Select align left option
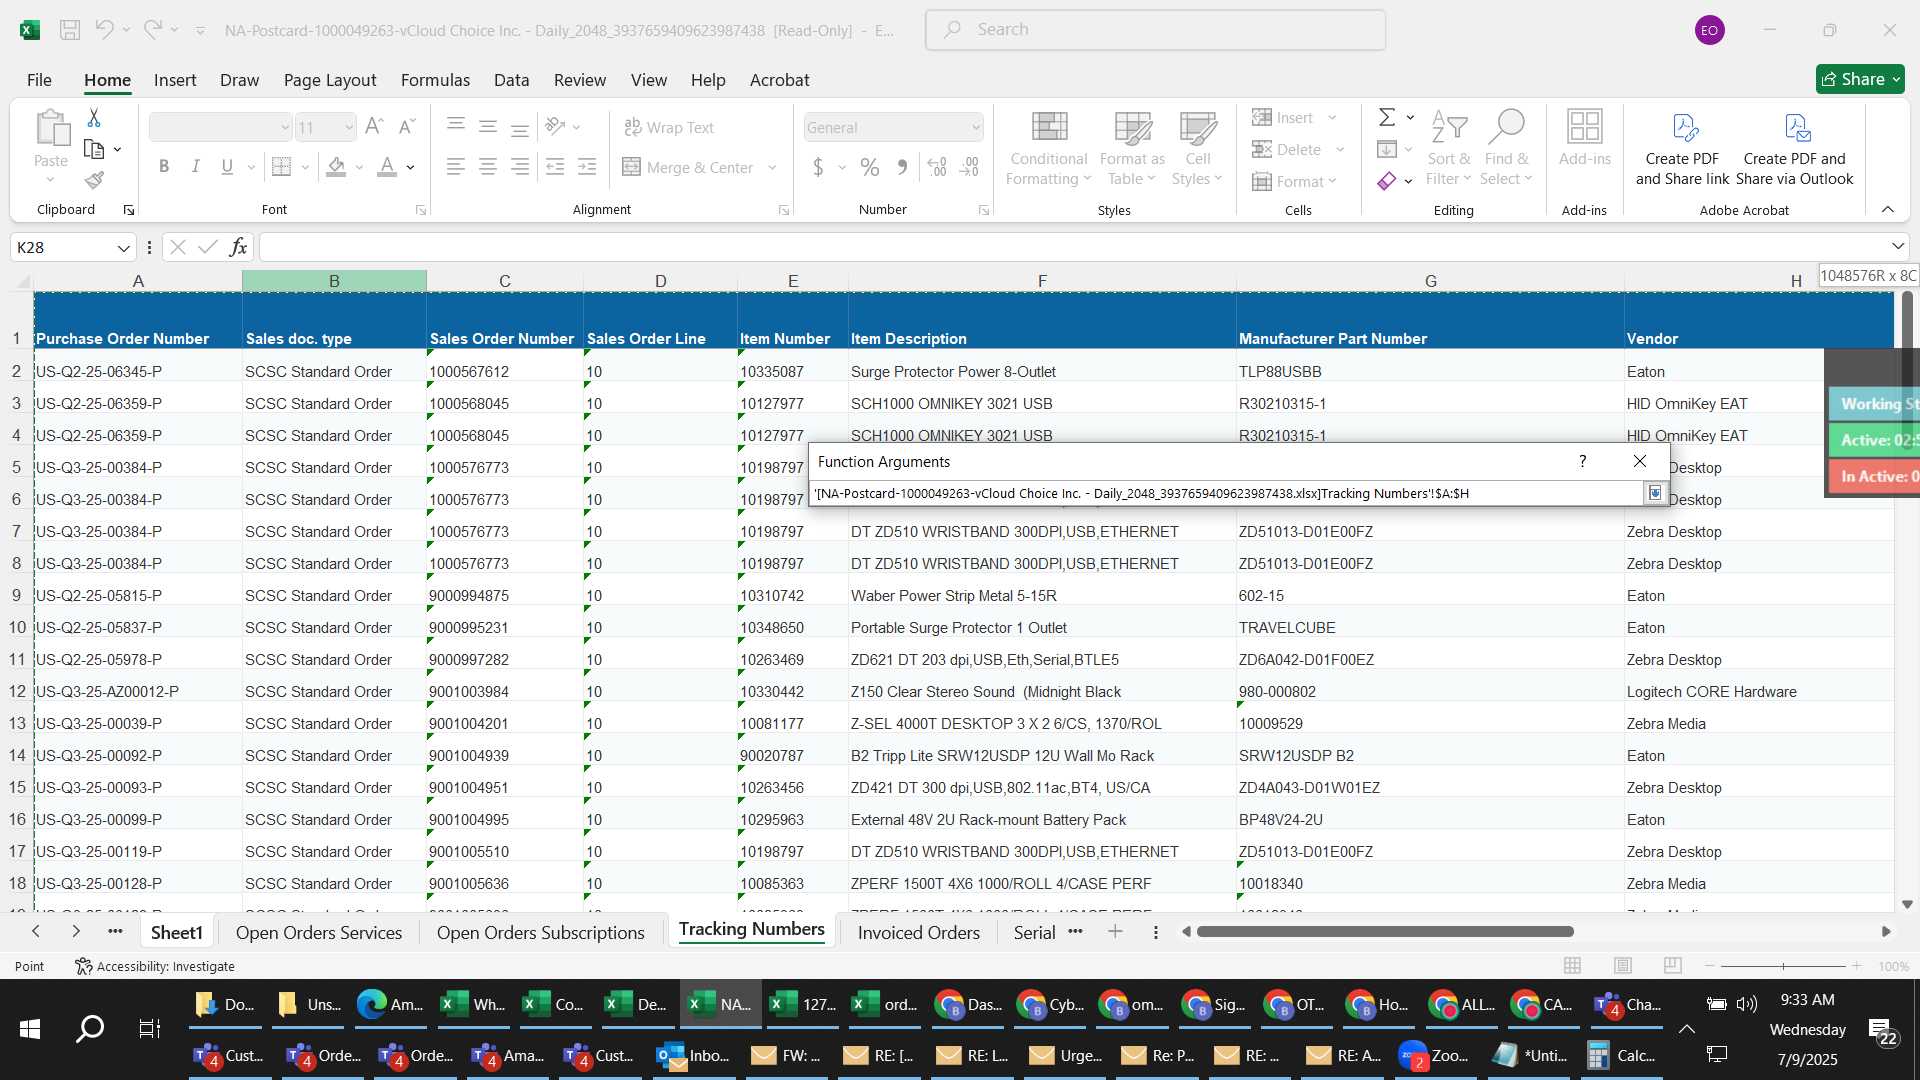 click(x=456, y=167)
